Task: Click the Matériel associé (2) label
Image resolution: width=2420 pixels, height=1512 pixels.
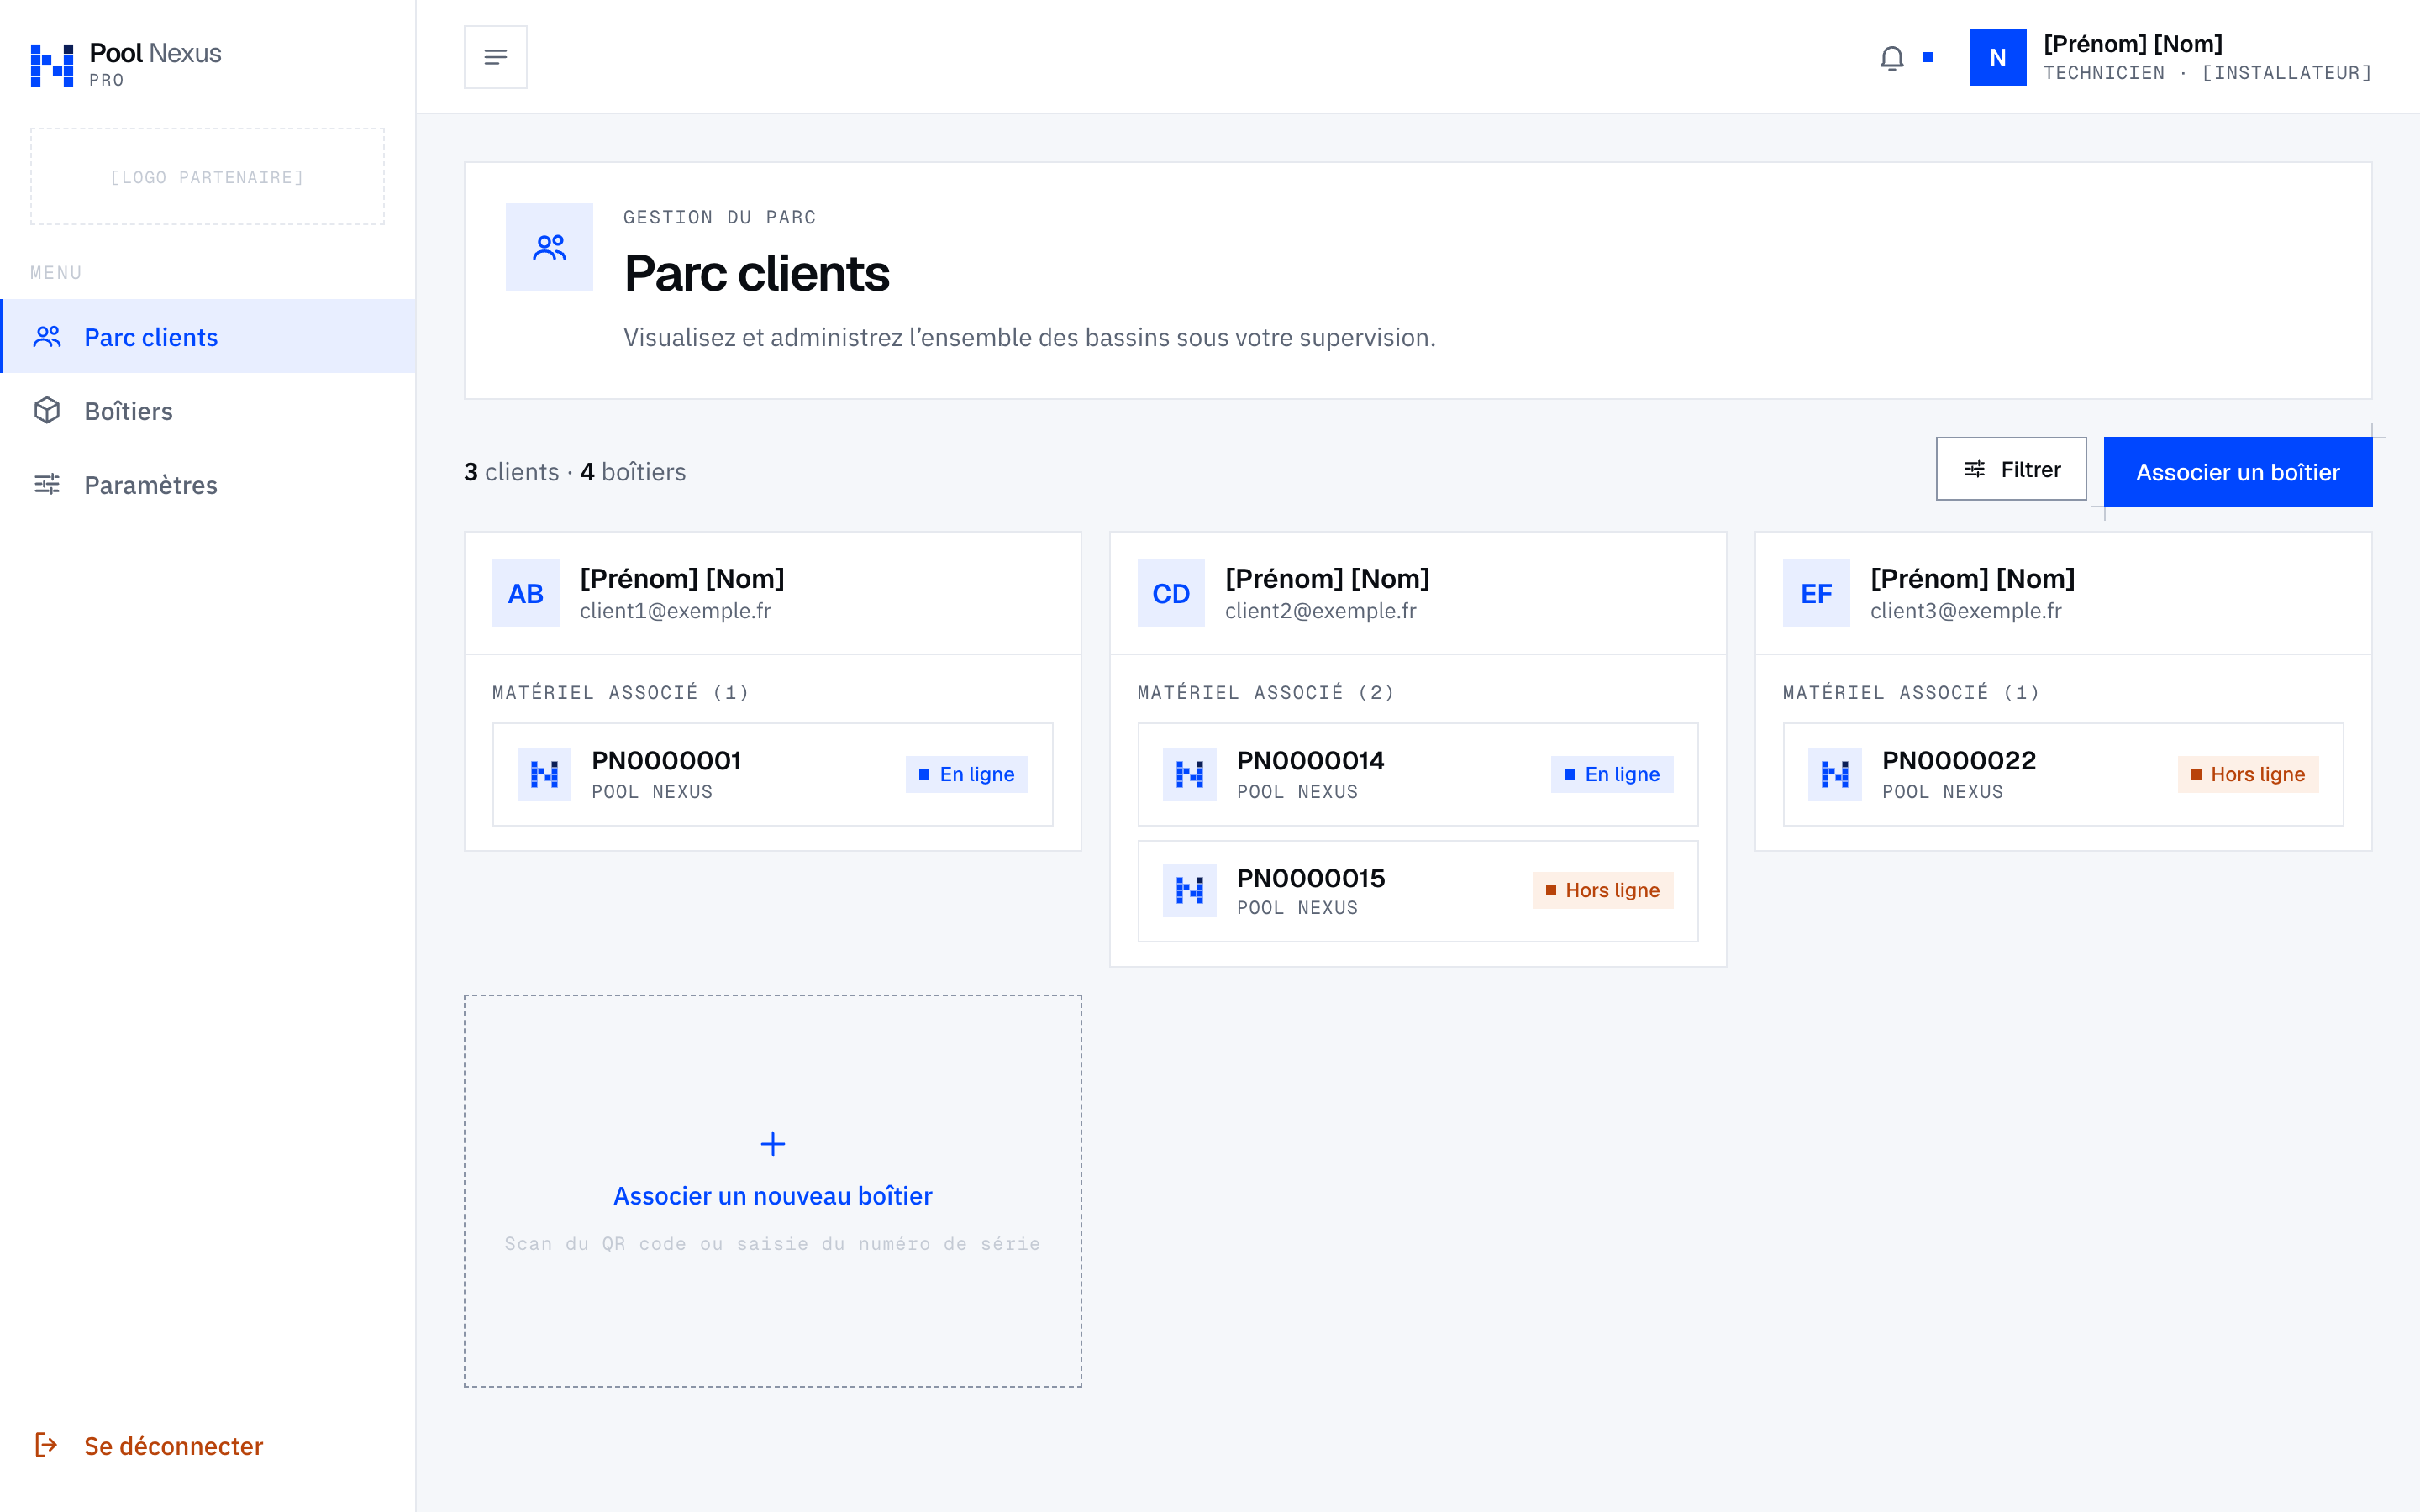Action: [1266, 692]
